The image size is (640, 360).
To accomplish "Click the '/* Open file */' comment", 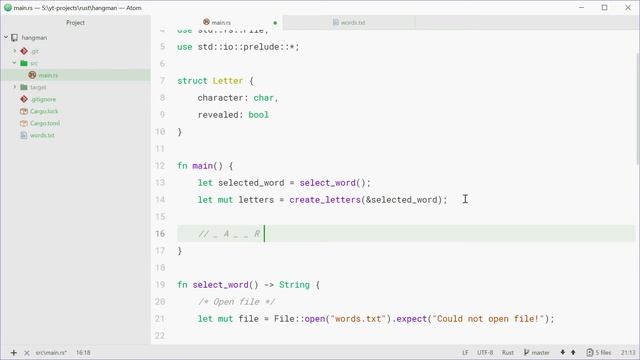I will pyautogui.click(x=236, y=302).
